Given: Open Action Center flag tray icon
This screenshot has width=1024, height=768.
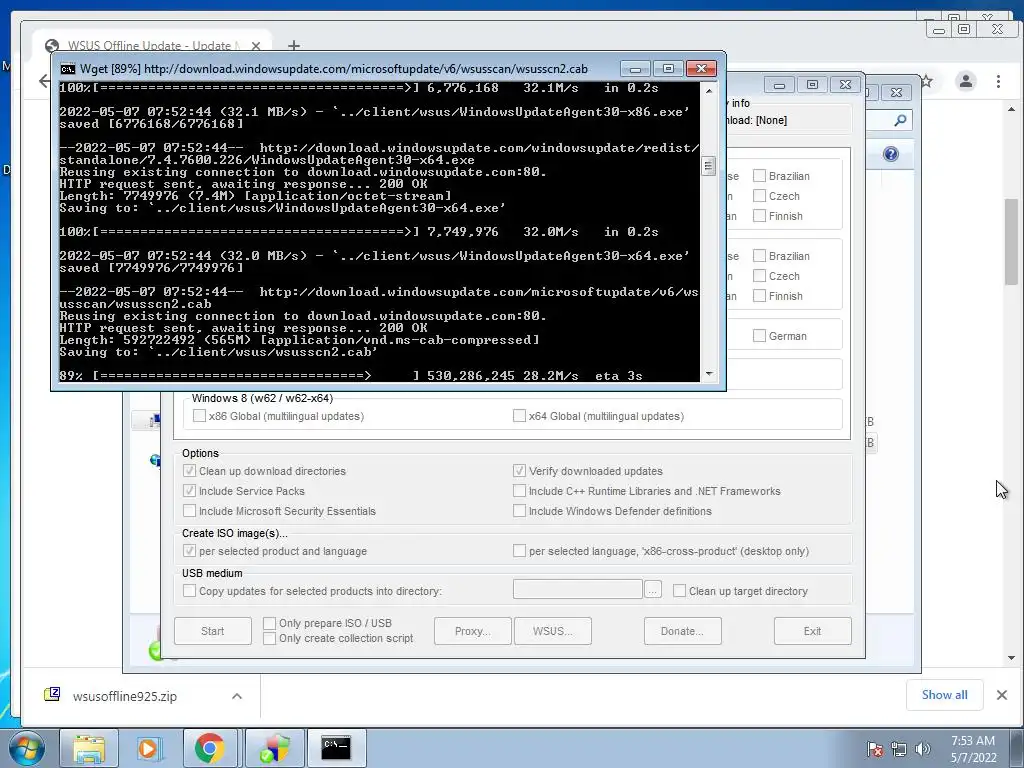Looking at the screenshot, I should tap(875, 749).
